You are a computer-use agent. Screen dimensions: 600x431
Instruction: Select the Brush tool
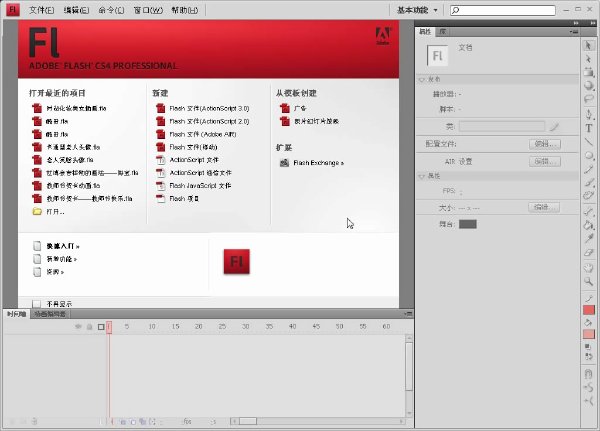tap(589, 182)
